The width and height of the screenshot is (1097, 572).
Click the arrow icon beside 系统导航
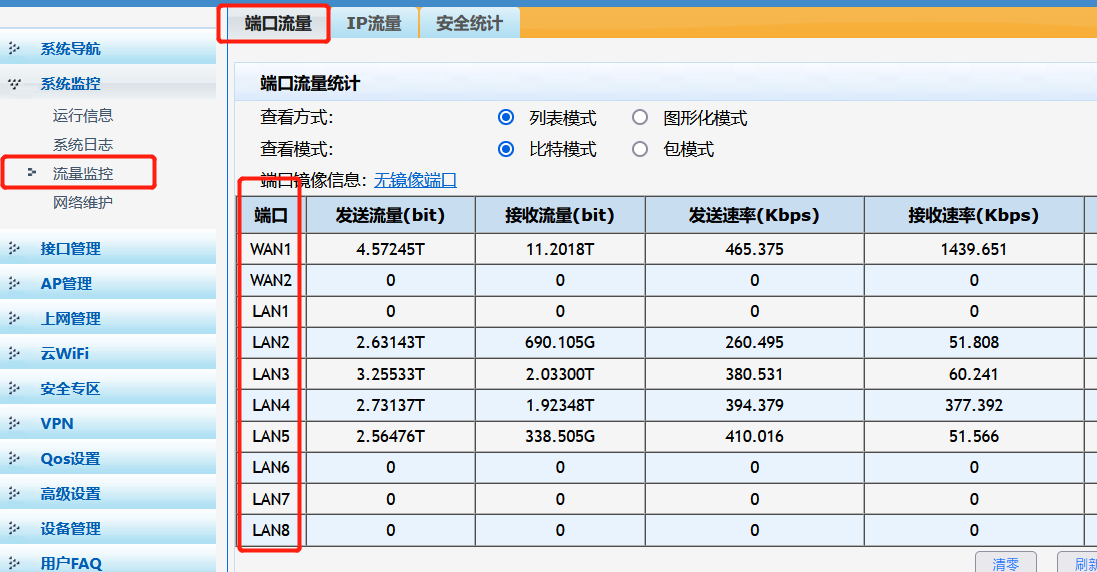point(14,48)
